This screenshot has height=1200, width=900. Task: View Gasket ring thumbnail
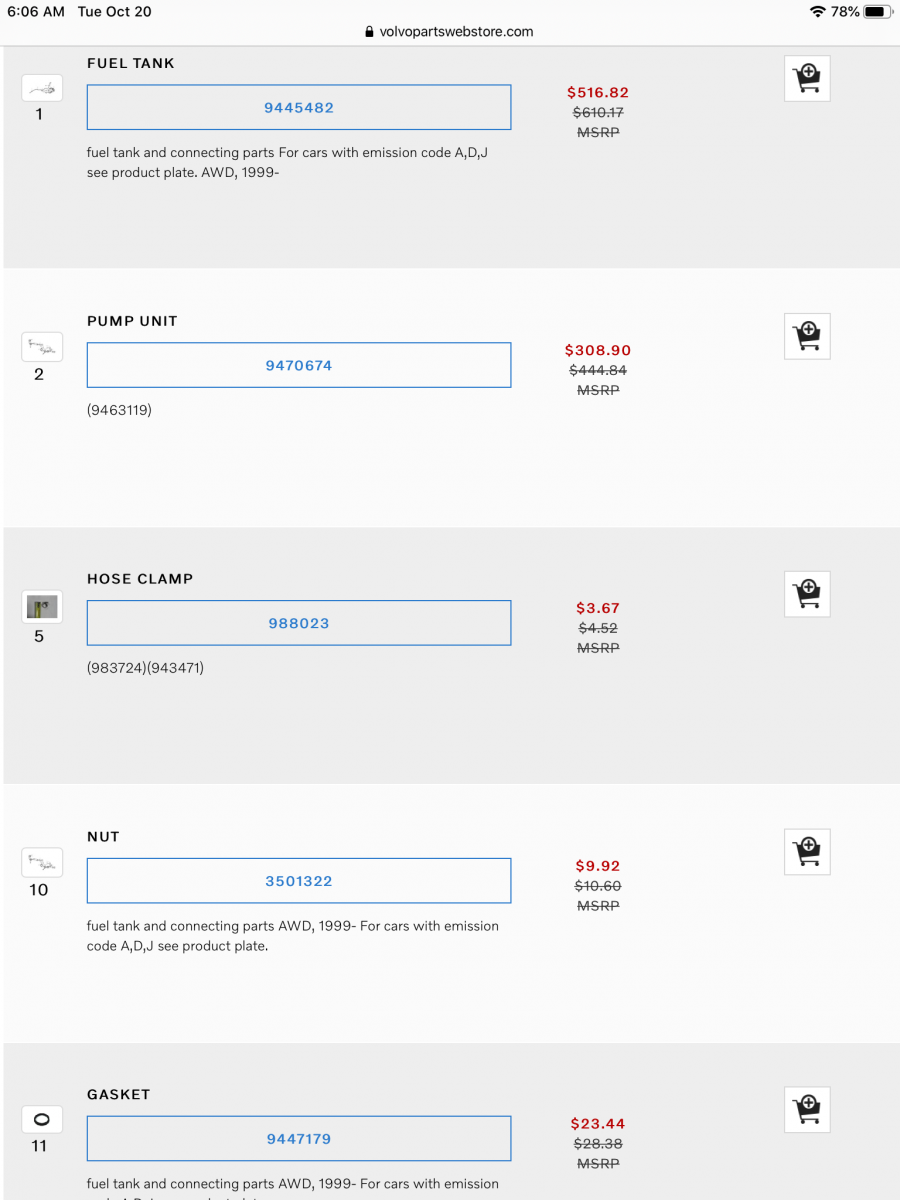(42, 1119)
